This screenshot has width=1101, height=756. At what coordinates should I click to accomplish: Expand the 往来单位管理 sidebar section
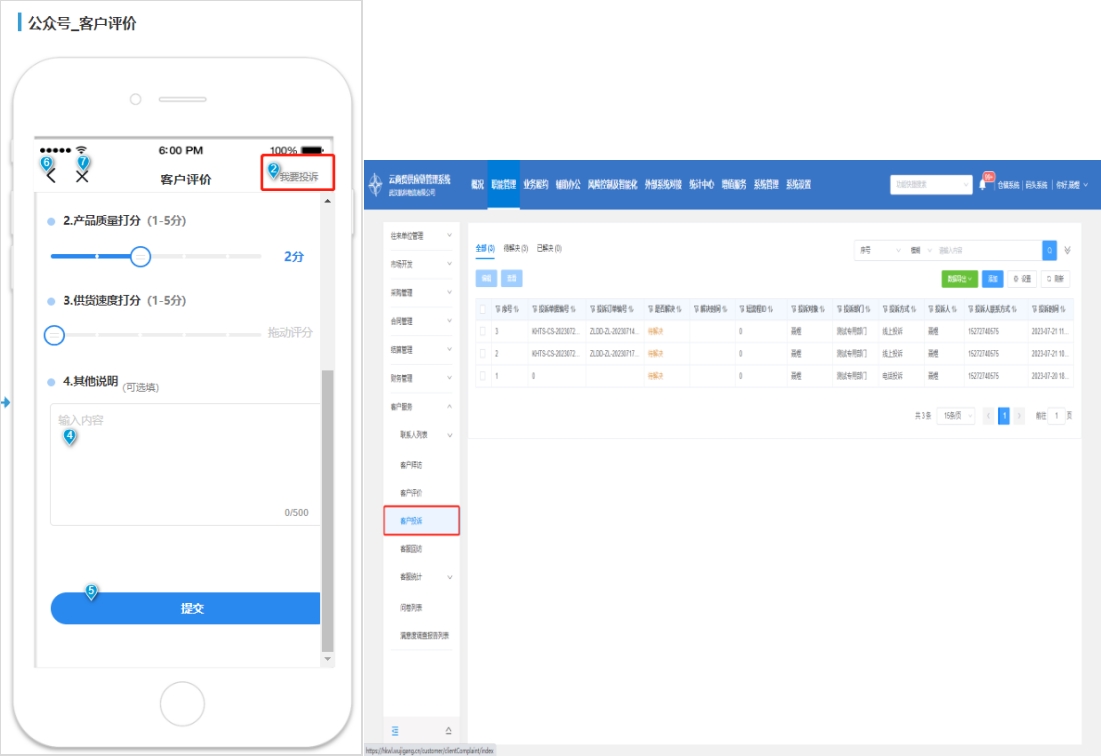point(421,236)
